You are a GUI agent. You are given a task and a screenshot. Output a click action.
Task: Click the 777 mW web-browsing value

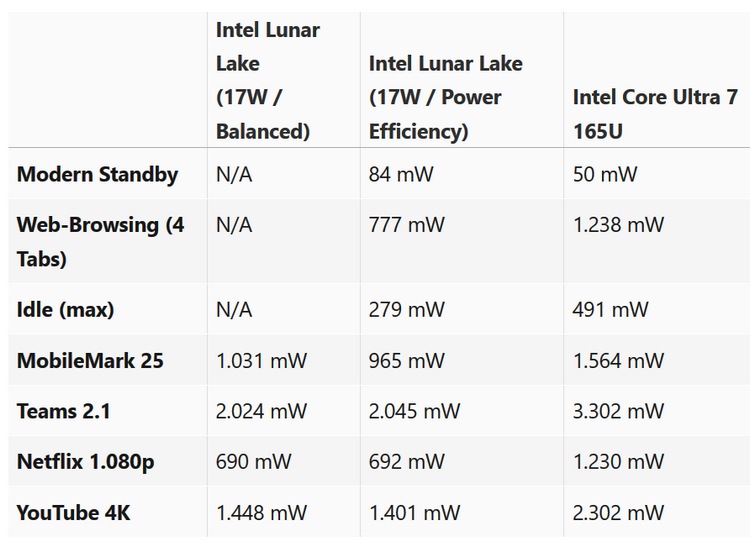tap(406, 225)
